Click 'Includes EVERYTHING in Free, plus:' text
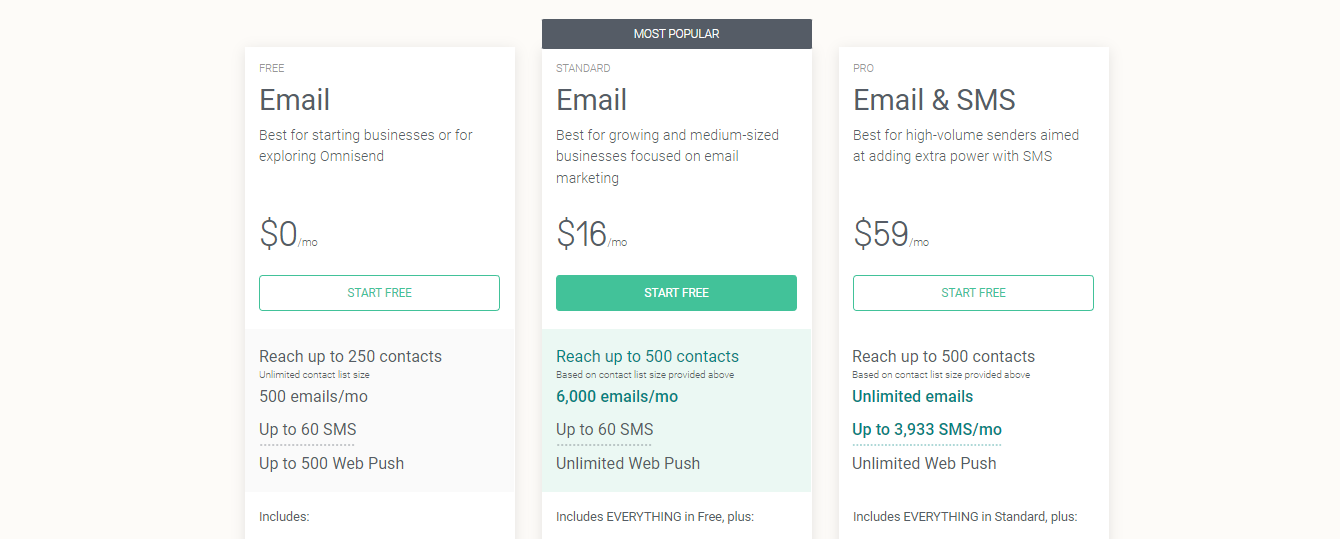 [x=654, y=517]
